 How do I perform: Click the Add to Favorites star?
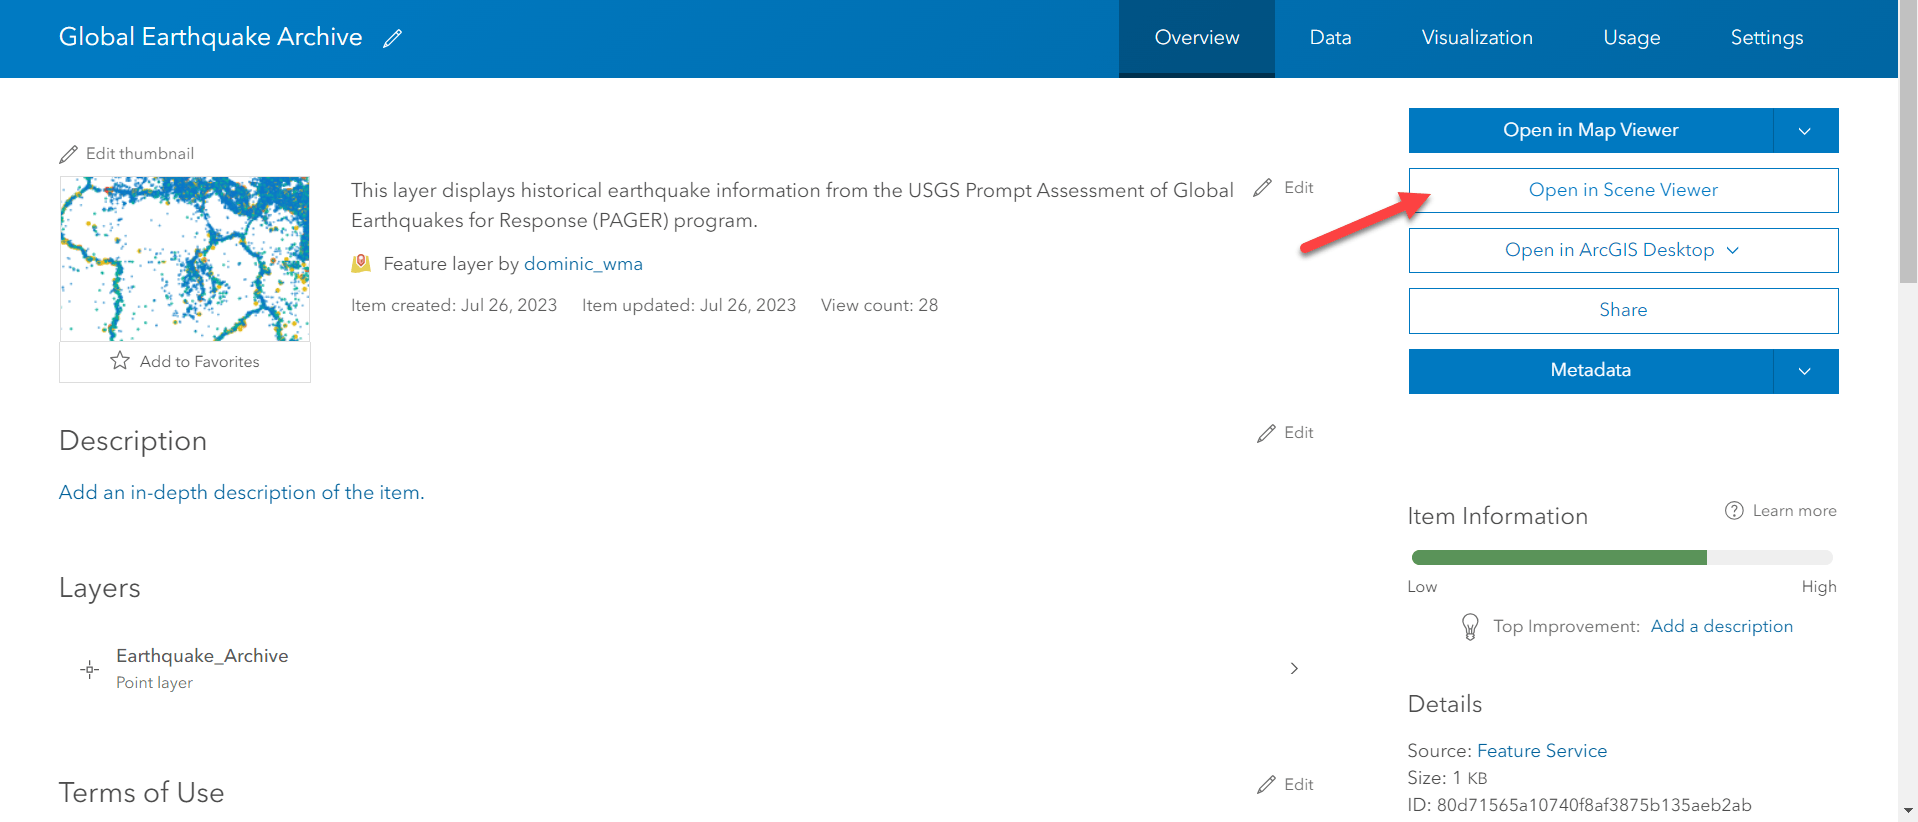coord(120,361)
